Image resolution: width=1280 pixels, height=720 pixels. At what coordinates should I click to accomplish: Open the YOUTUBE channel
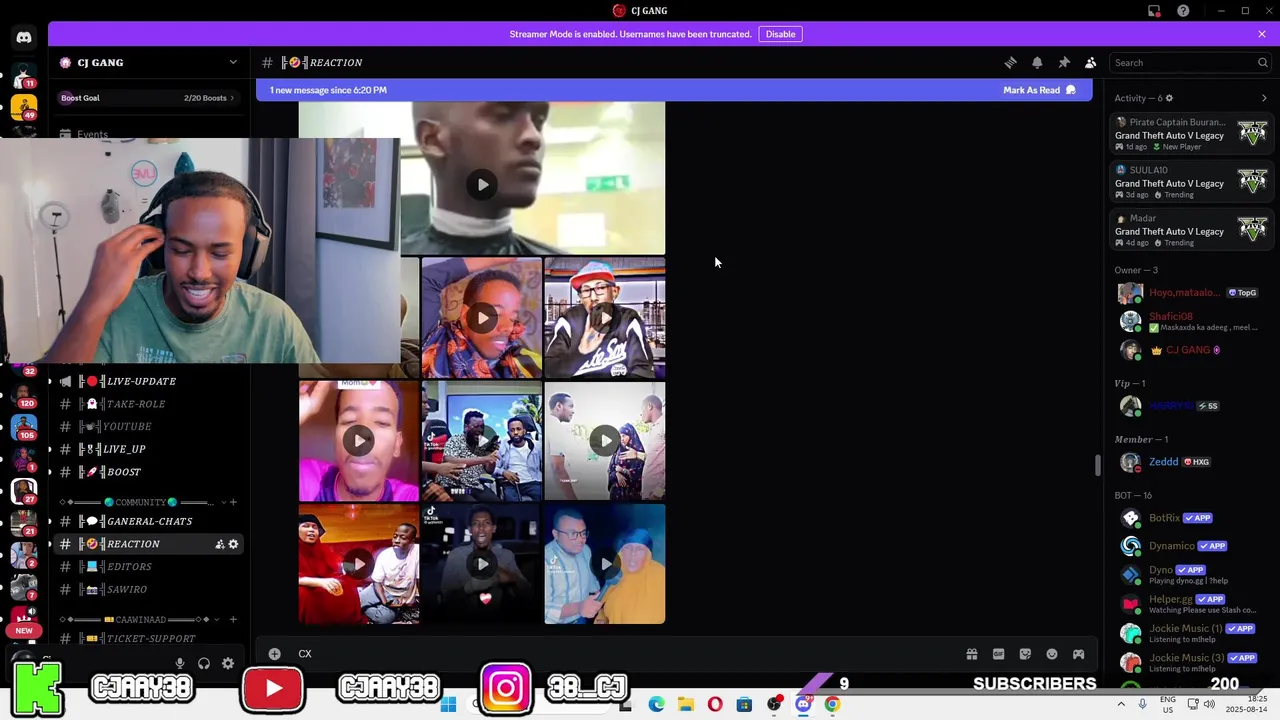coord(148,427)
